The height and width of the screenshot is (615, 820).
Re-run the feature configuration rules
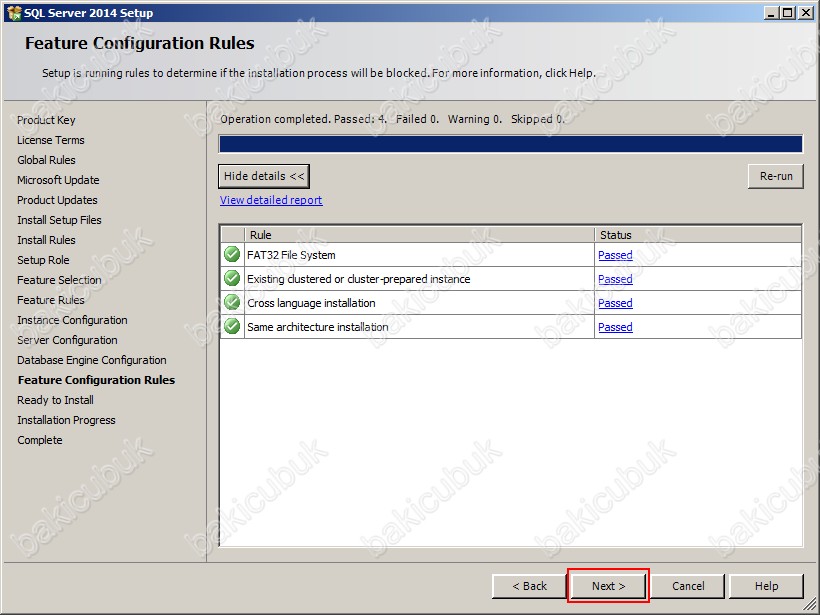click(776, 176)
